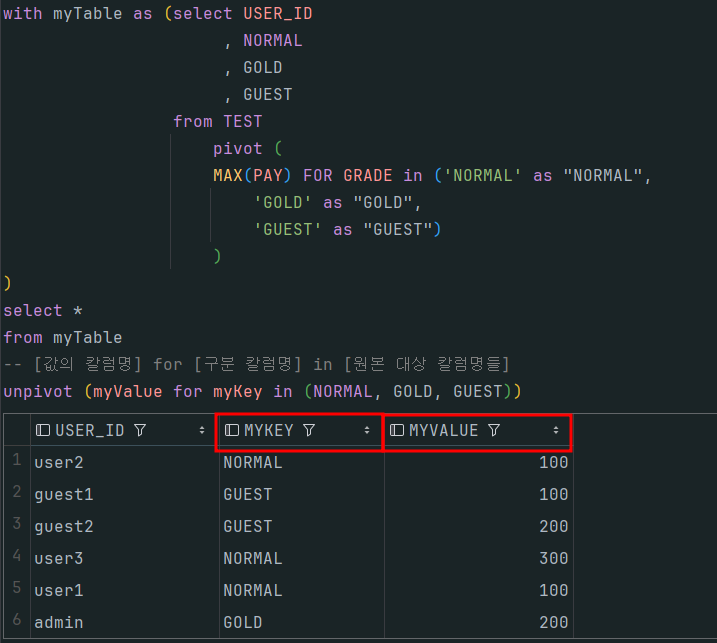
Task: Click 'with myTable as' at query start
Action: pos(78,14)
